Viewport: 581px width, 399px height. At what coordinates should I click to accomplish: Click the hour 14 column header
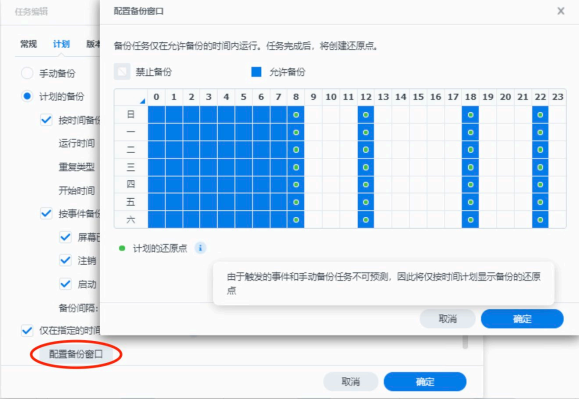tap(401, 97)
